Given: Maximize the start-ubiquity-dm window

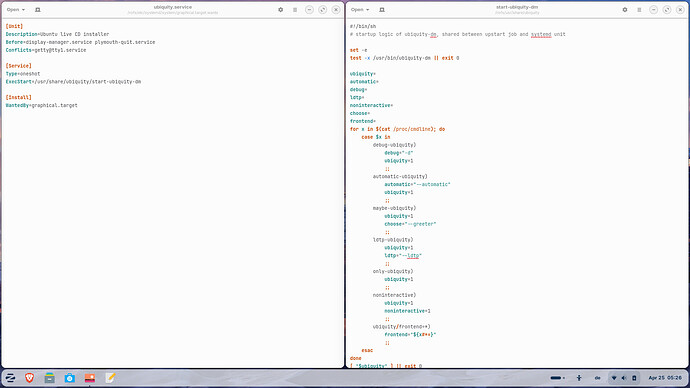Looking at the screenshot, I should tap(667, 10).
